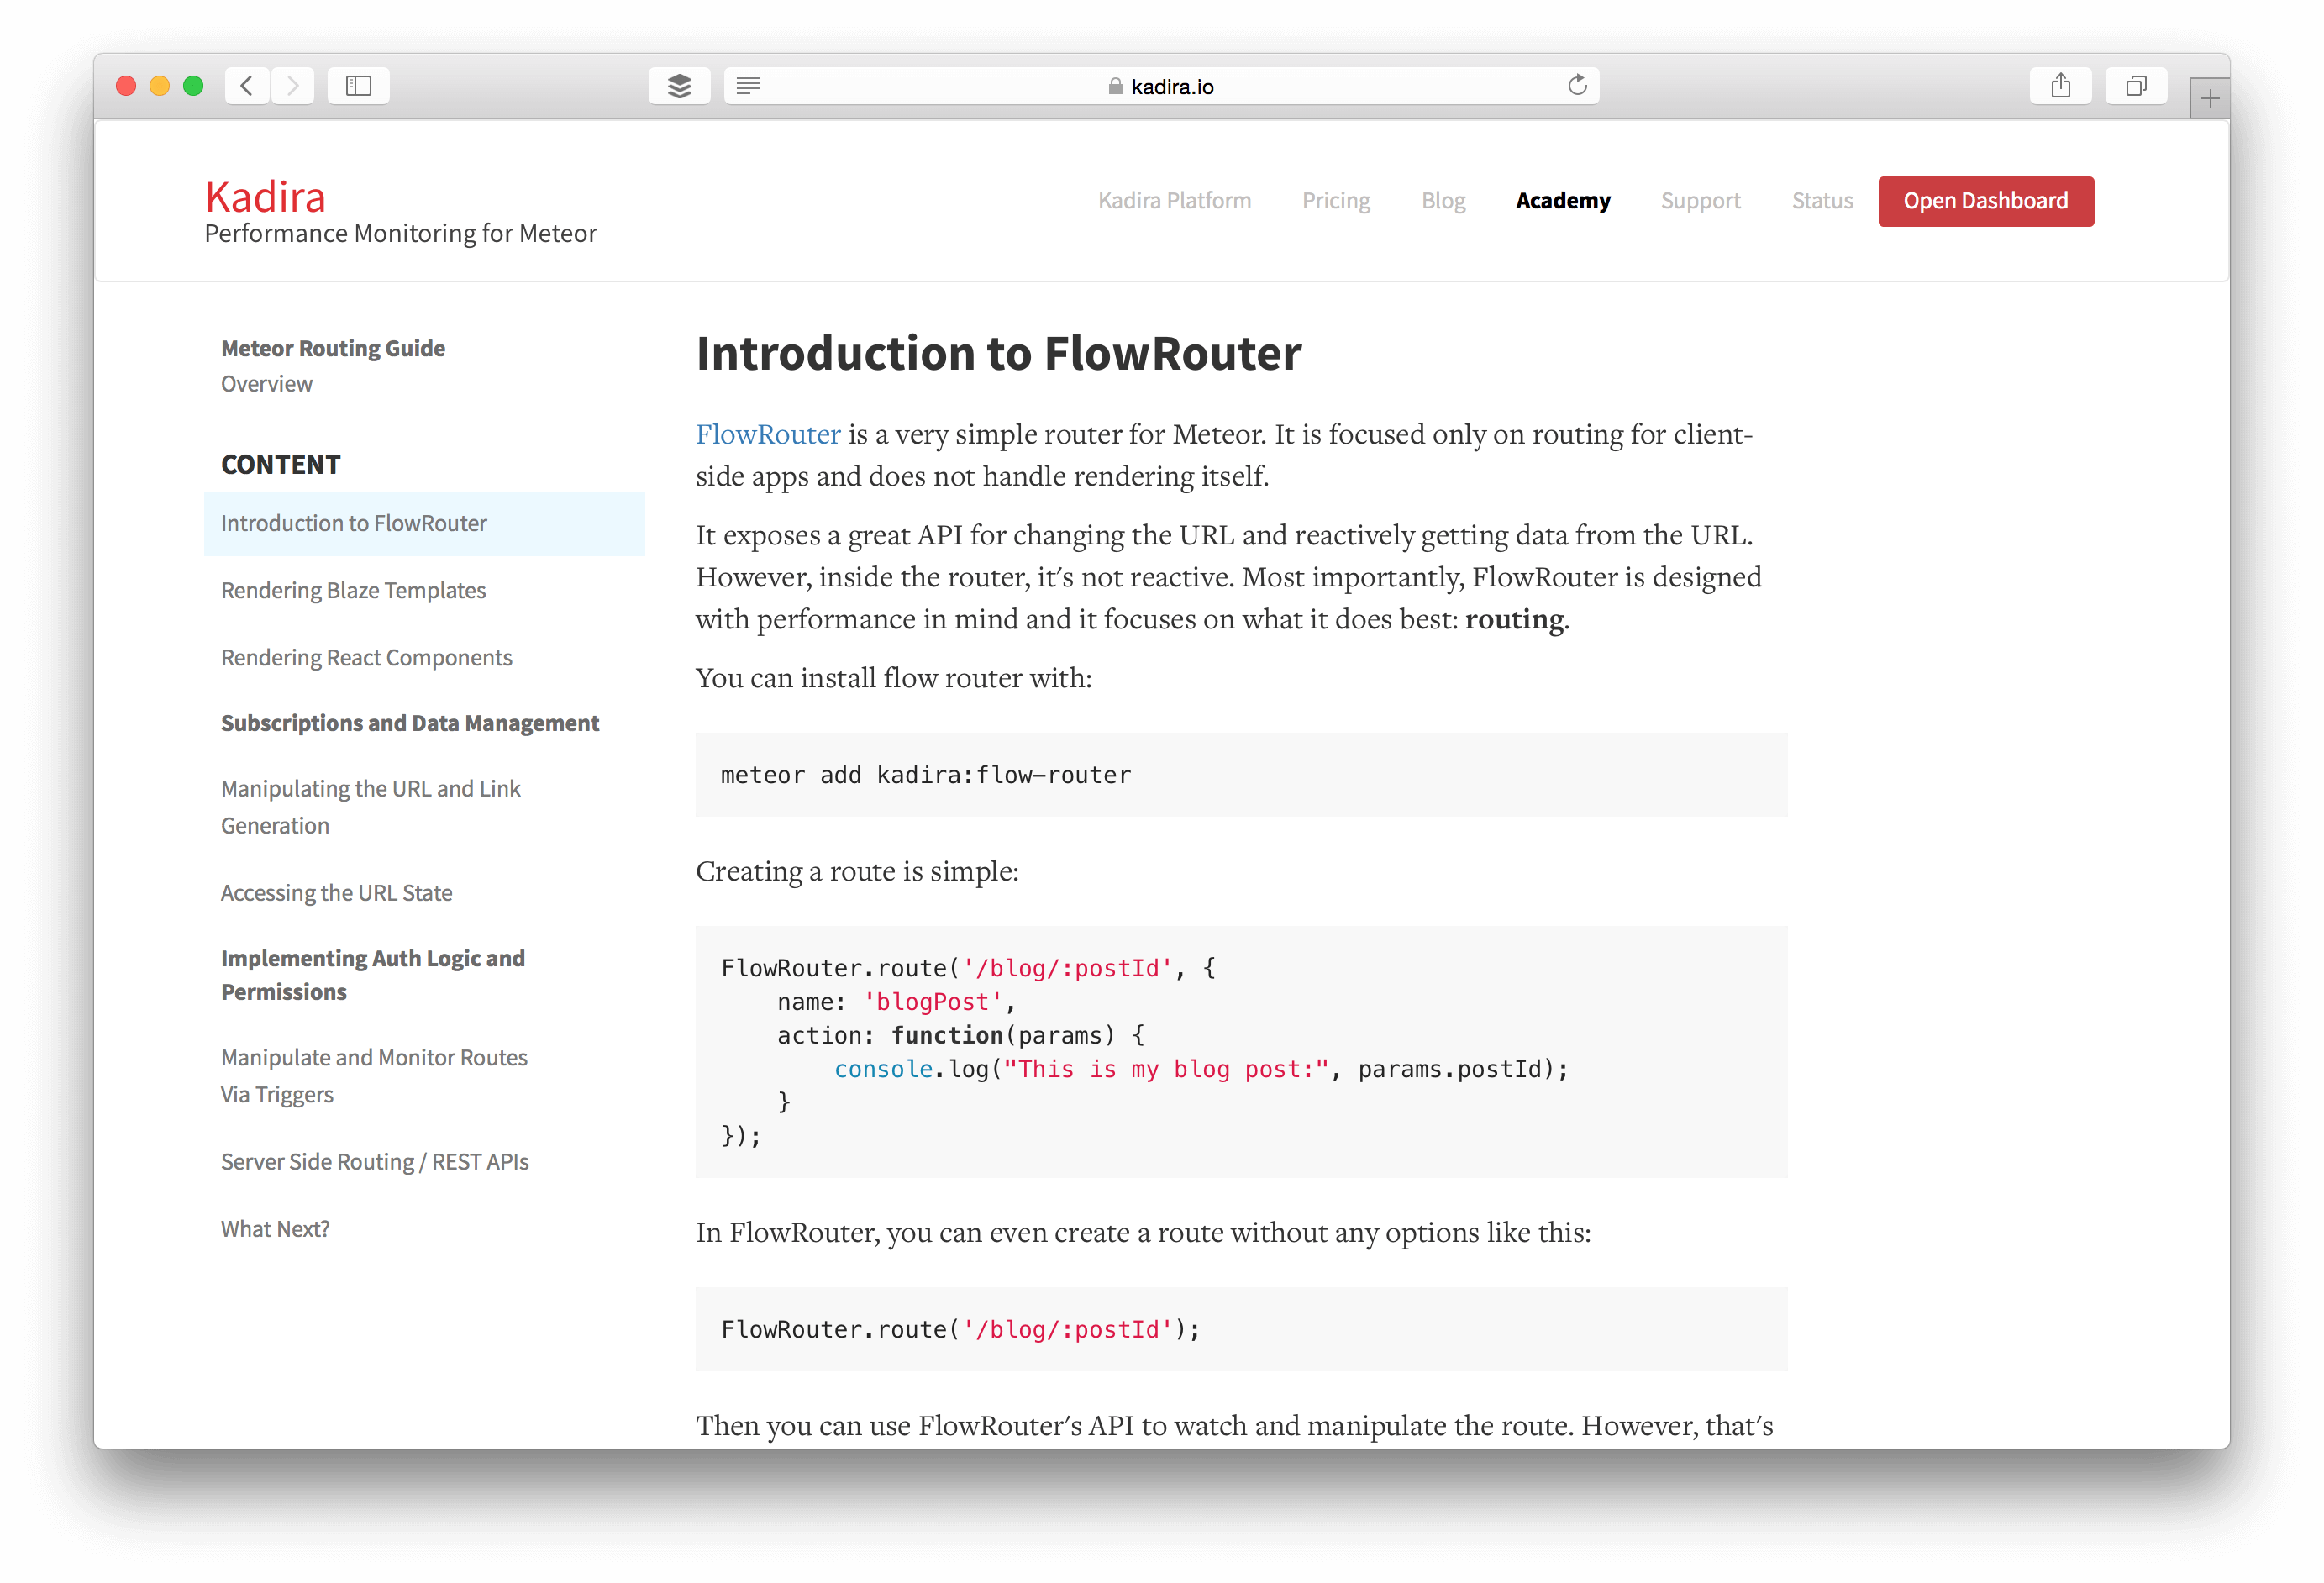The height and width of the screenshot is (1583, 2324).
Task: Open the share sheet
Action: click(2060, 85)
